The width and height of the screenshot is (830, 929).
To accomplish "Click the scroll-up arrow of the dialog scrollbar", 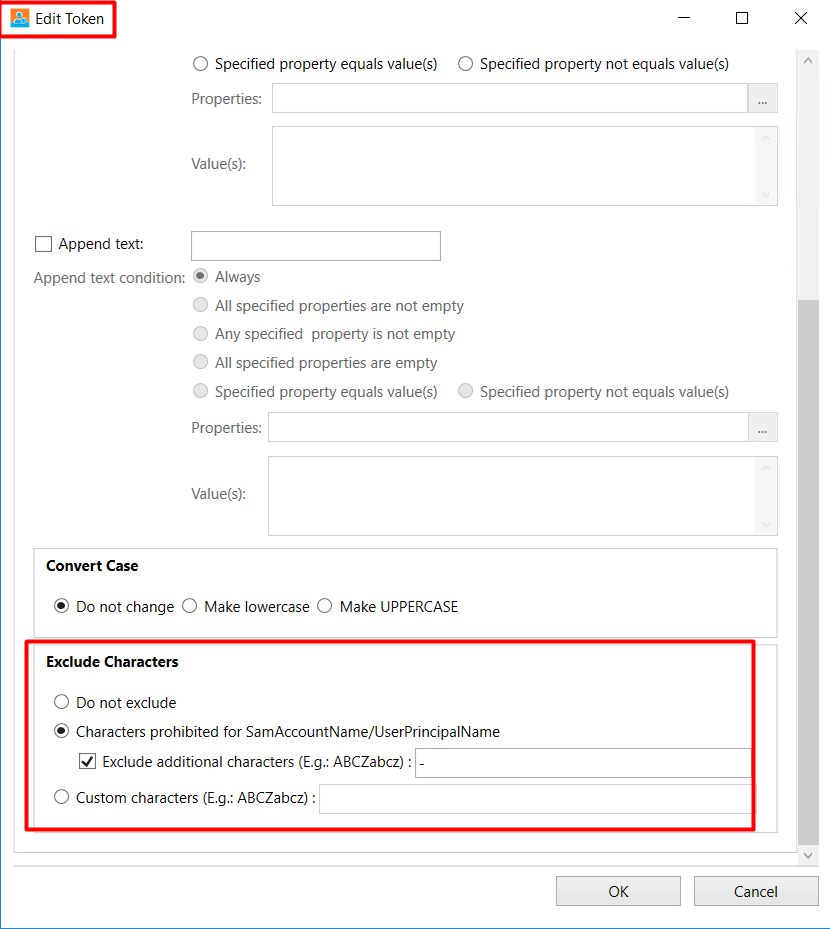I will (x=808, y=61).
